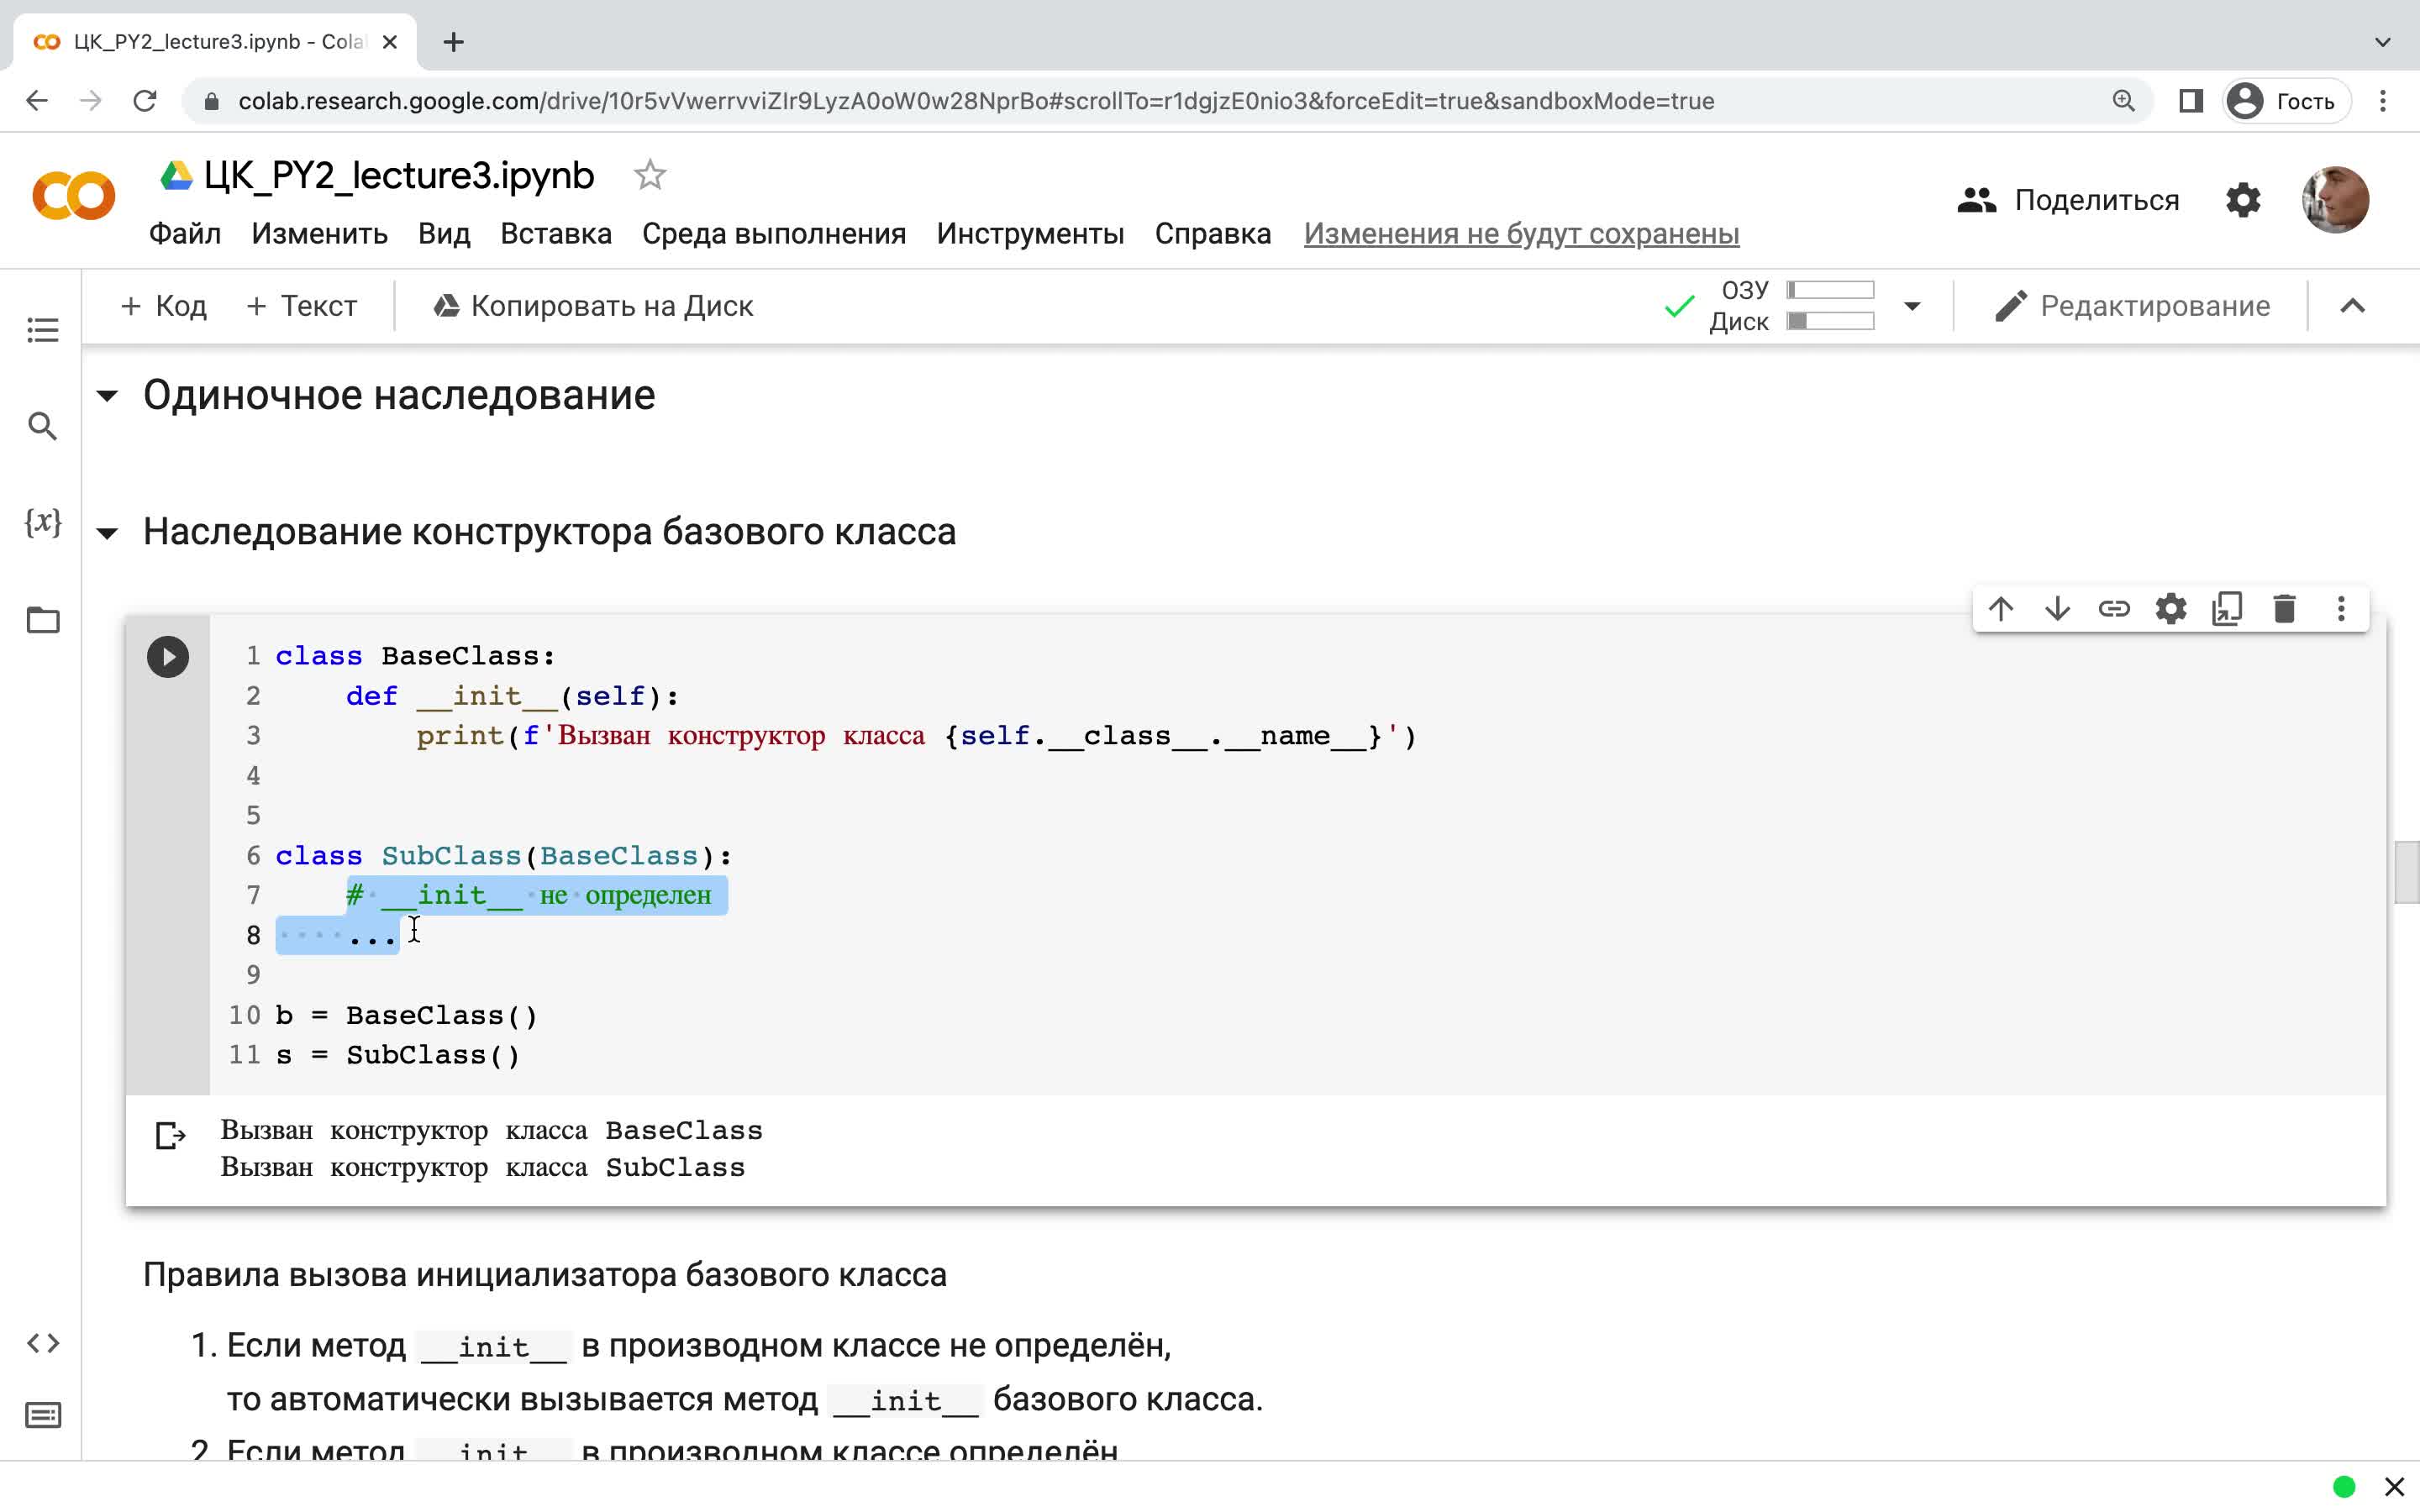Open the files folder panel
This screenshot has width=2420, height=1512.
42,620
